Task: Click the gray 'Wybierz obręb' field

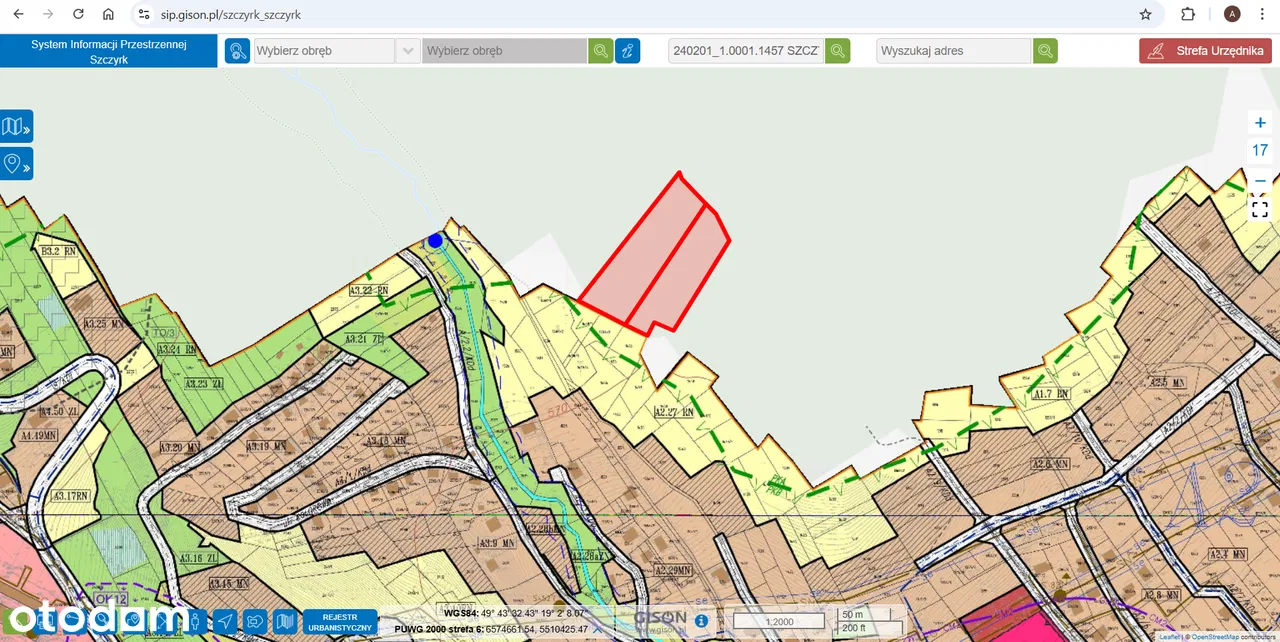Action: [x=504, y=51]
